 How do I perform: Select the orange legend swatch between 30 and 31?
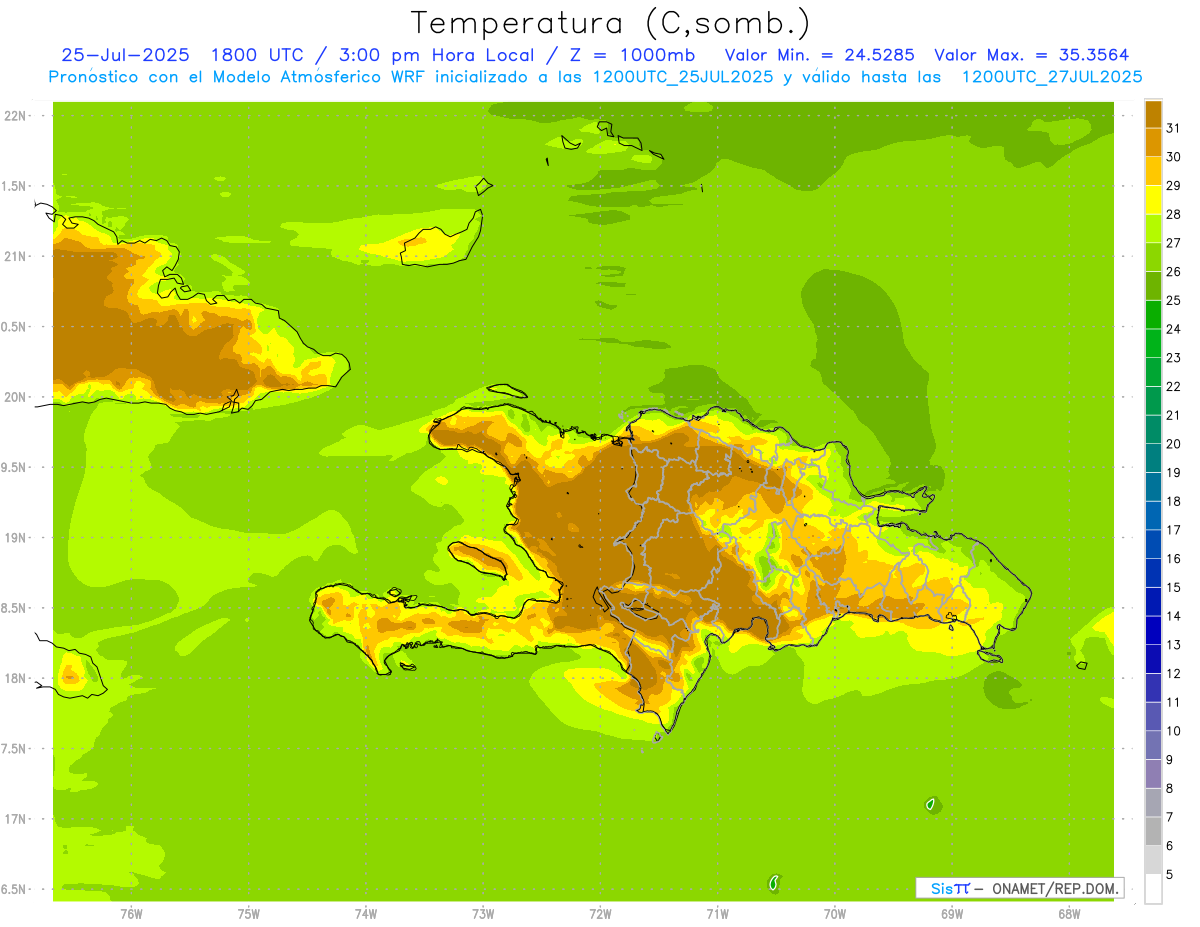tap(1153, 142)
